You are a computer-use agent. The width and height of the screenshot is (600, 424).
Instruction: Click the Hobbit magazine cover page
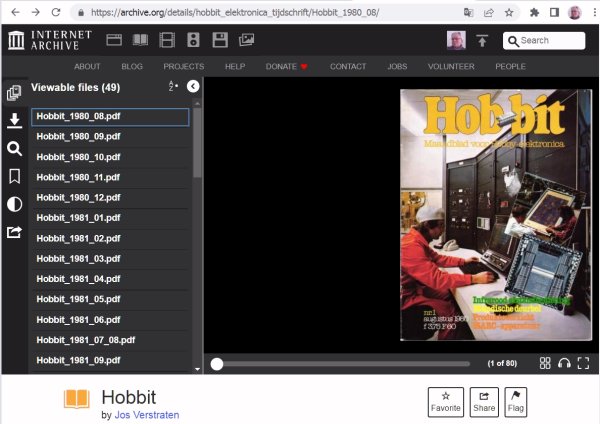click(496, 215)
